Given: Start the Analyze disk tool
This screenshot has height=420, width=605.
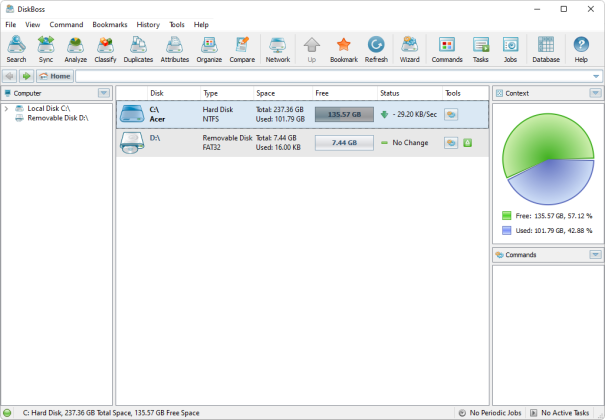Looking at the screenshot, I should 76,49.
